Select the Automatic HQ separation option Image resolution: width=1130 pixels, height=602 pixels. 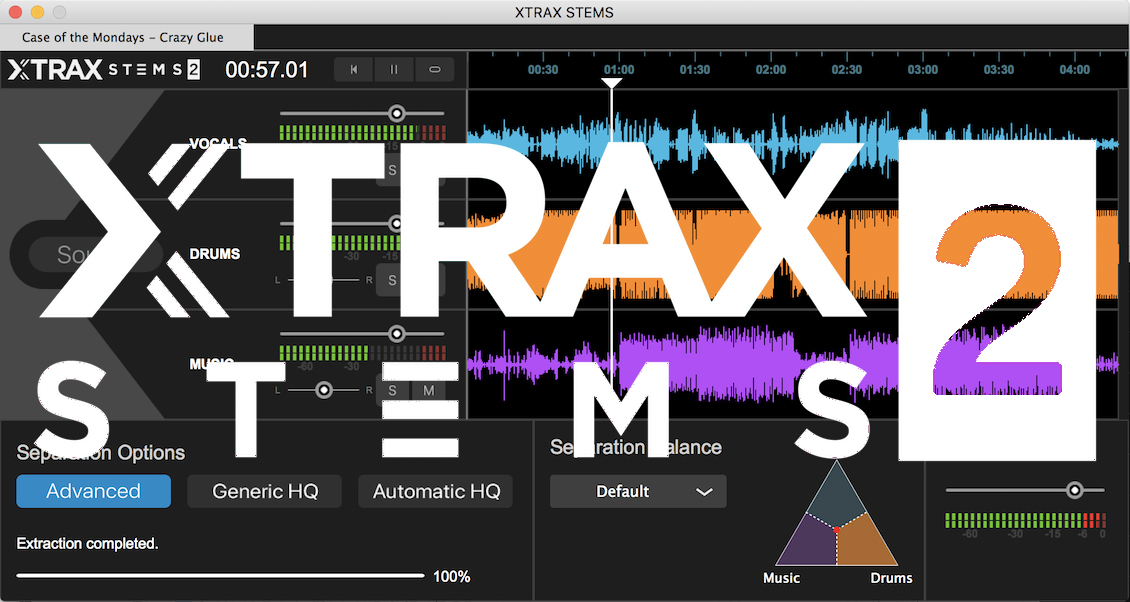pyautogui.click(x=435, y=491)
